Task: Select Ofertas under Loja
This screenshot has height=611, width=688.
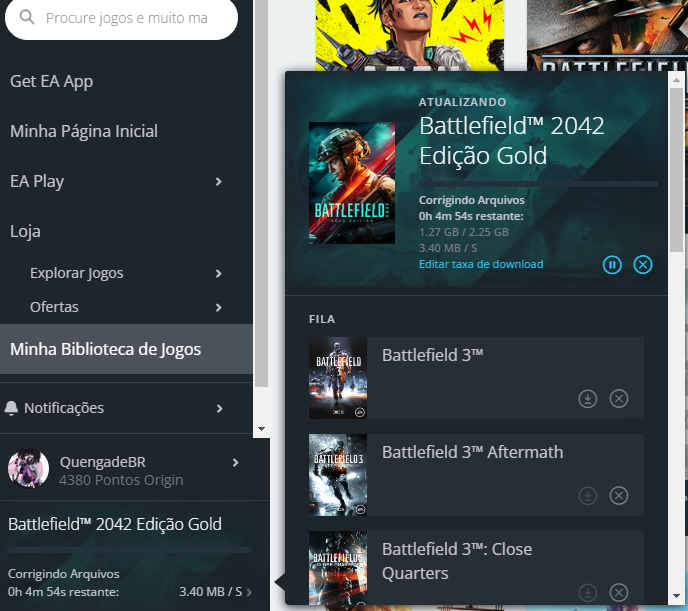Action: click(54, 307)
